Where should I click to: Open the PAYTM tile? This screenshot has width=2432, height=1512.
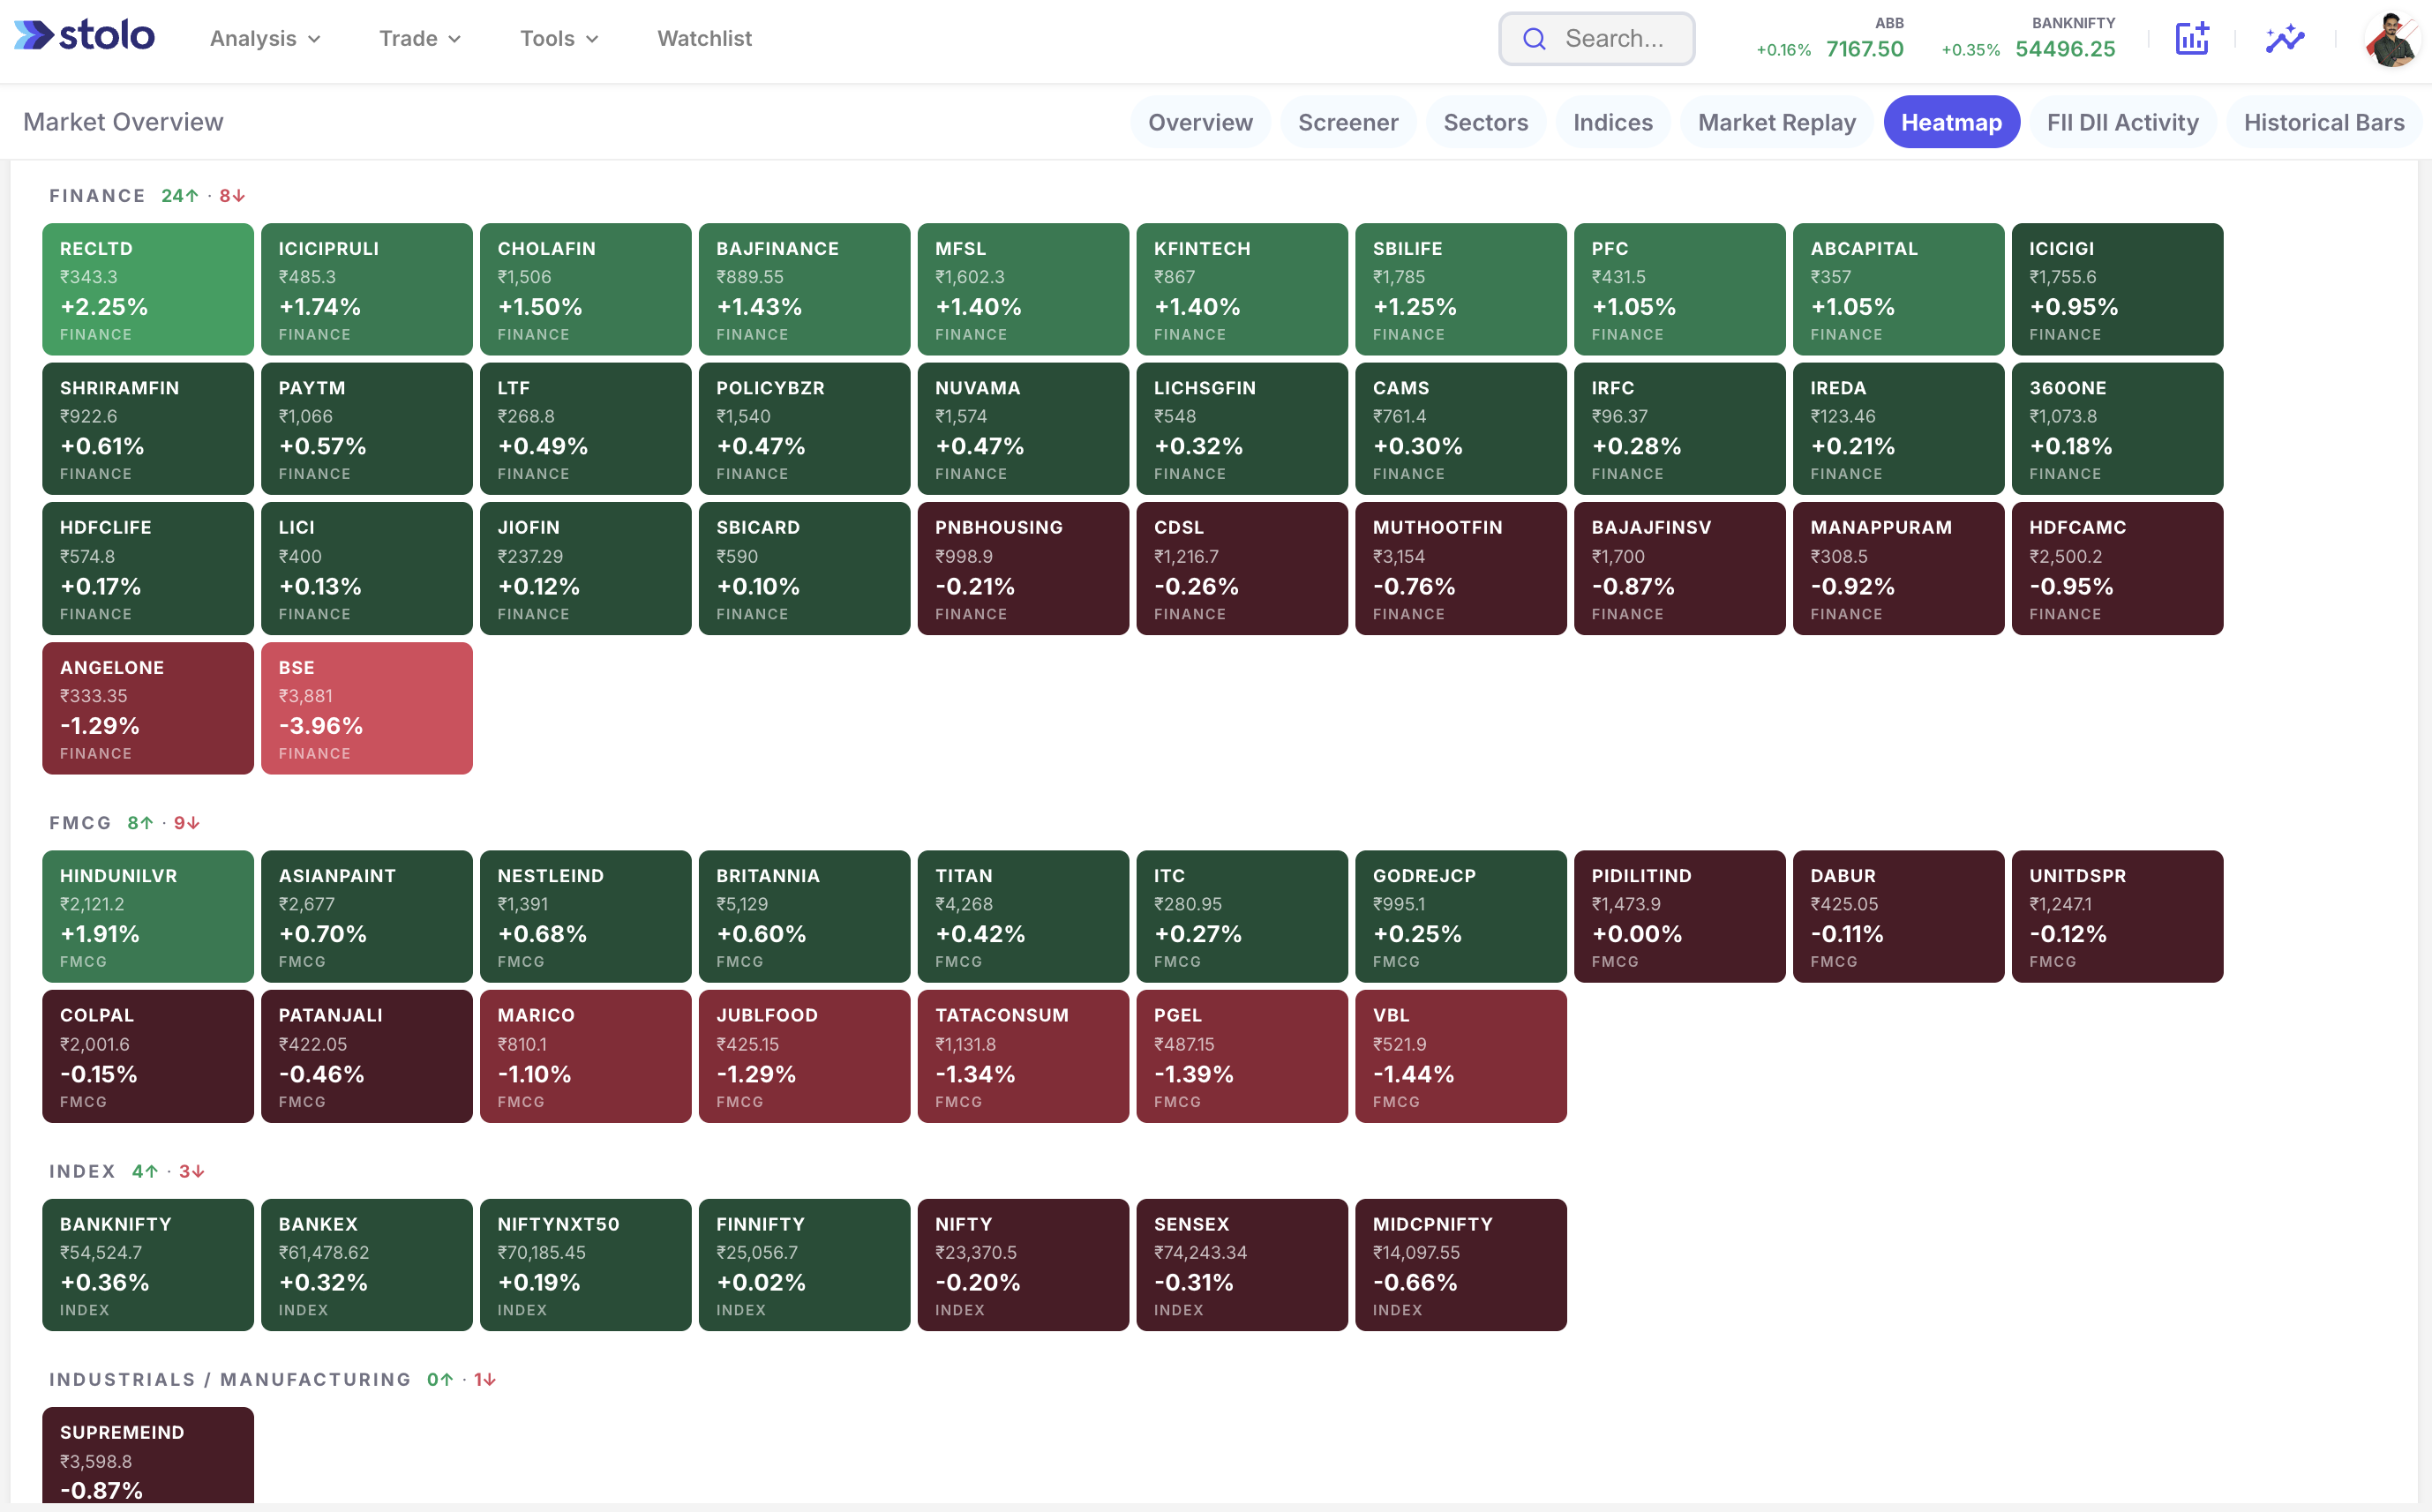coord(367,429)
